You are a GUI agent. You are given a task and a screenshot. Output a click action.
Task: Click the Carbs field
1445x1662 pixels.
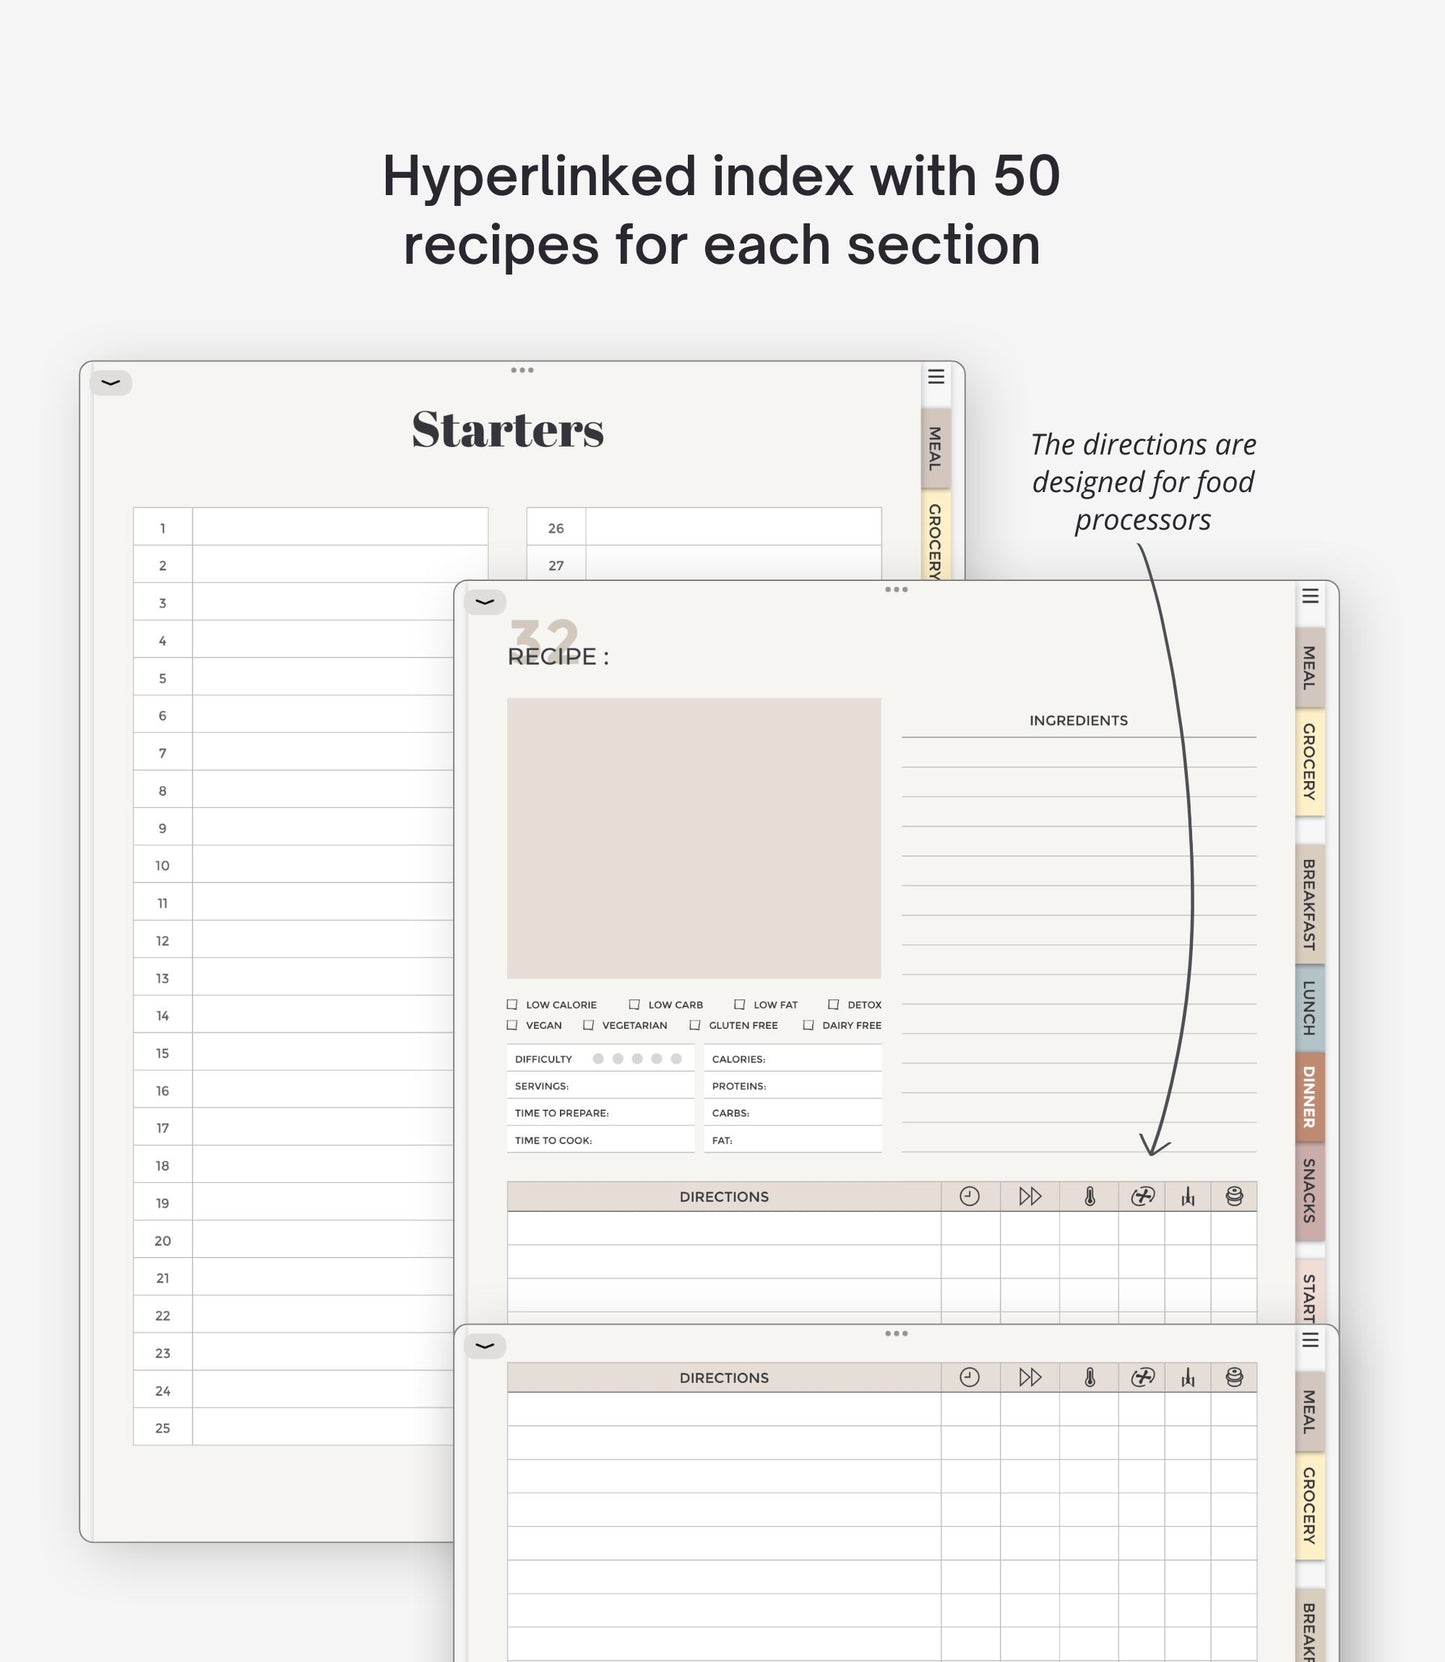point(793,1112)
